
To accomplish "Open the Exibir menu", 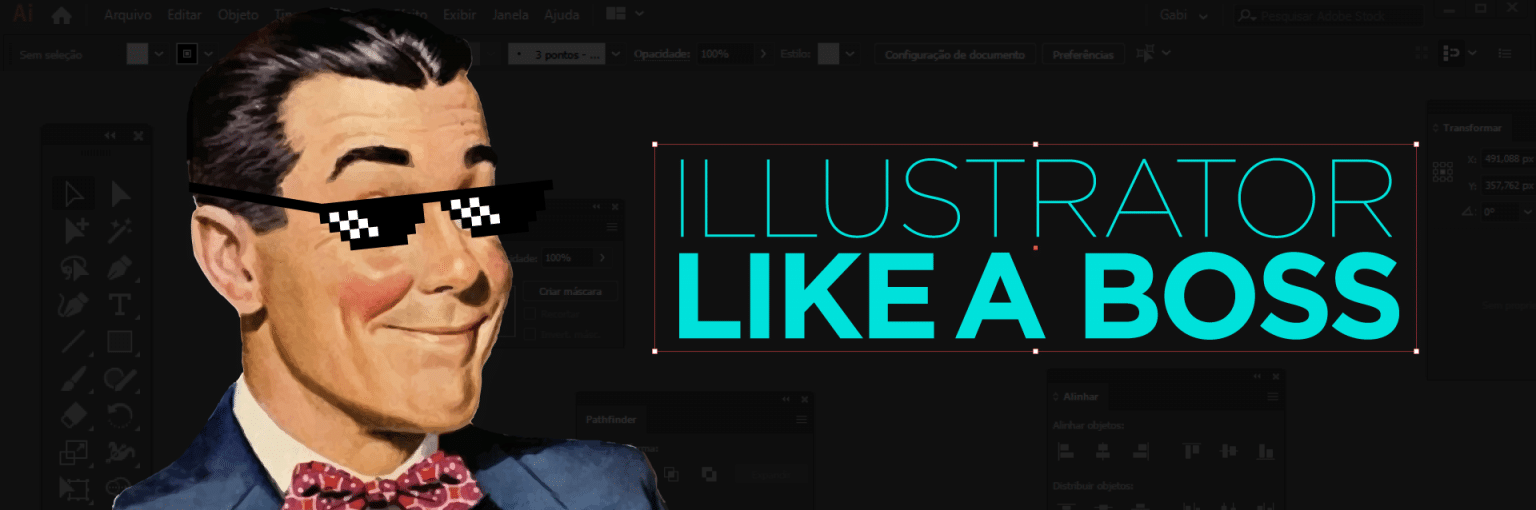I will point(462,15).
